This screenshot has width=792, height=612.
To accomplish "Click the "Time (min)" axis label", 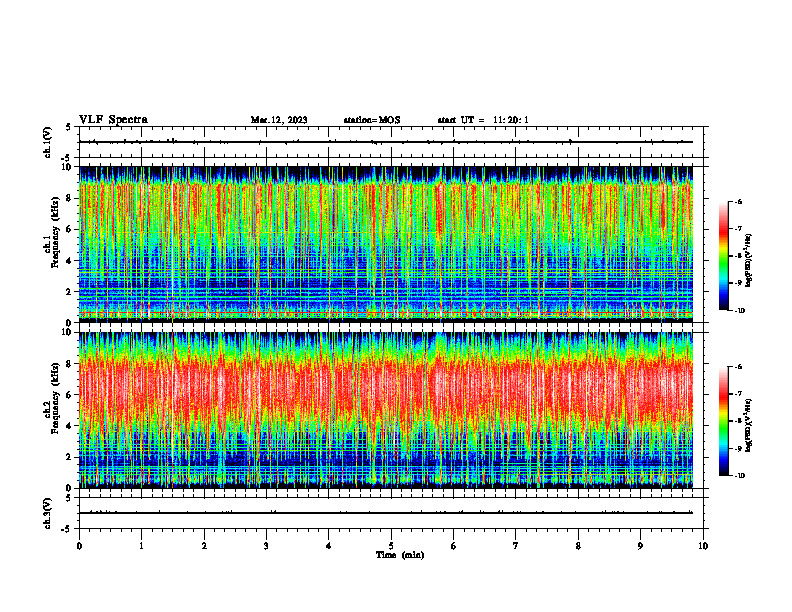I will click(400, 555).
